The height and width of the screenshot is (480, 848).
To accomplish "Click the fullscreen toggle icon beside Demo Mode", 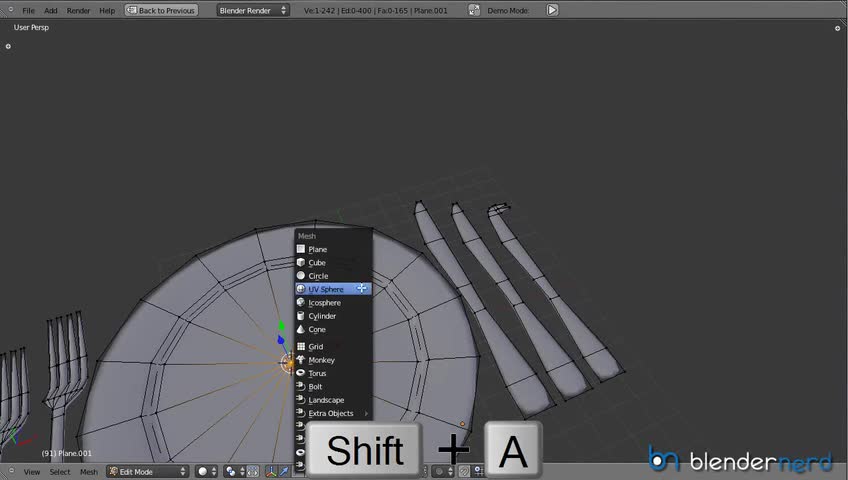I will coord(474,10).
